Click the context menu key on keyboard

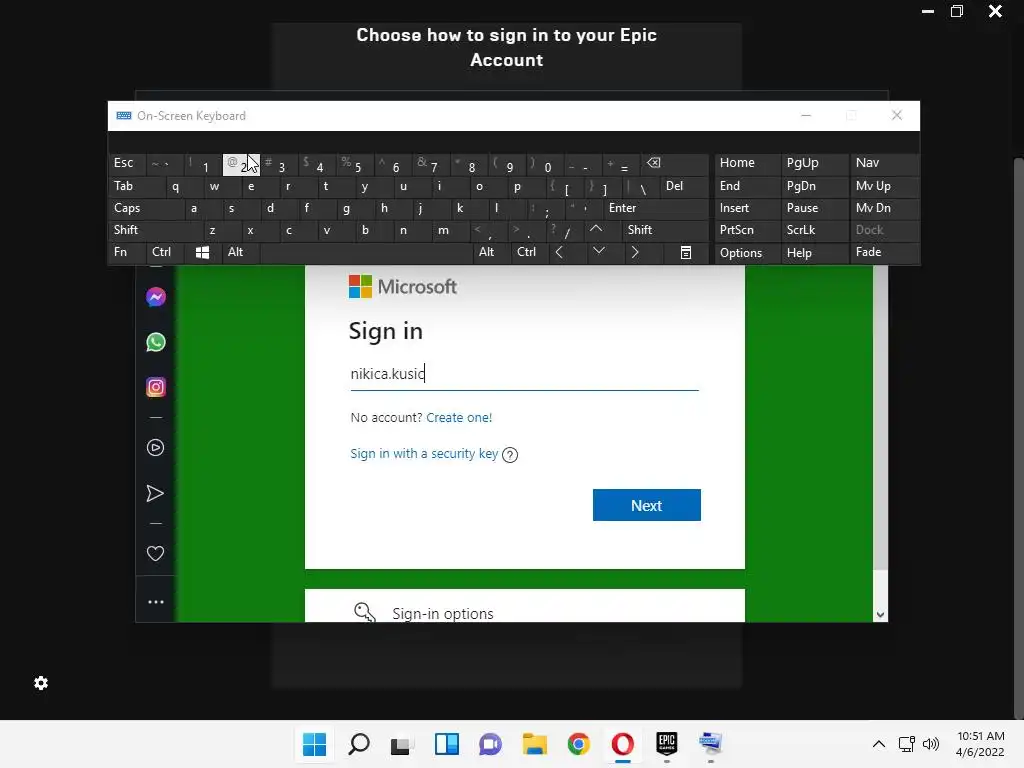click(685, 253)
